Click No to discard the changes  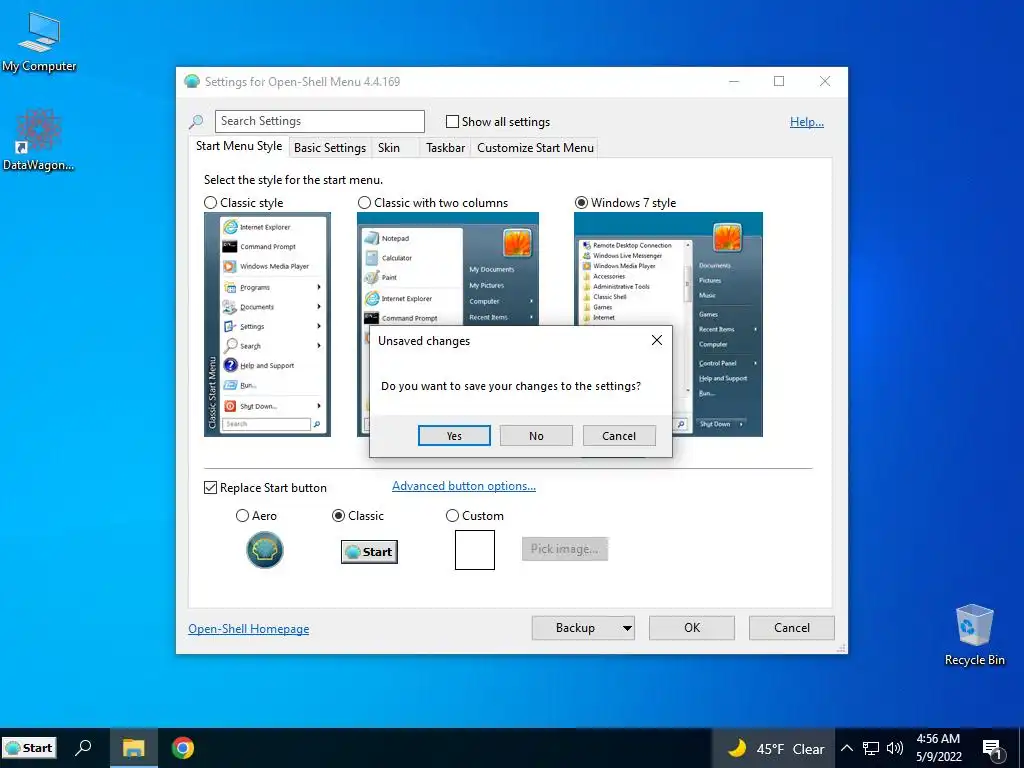coord(536,436)
